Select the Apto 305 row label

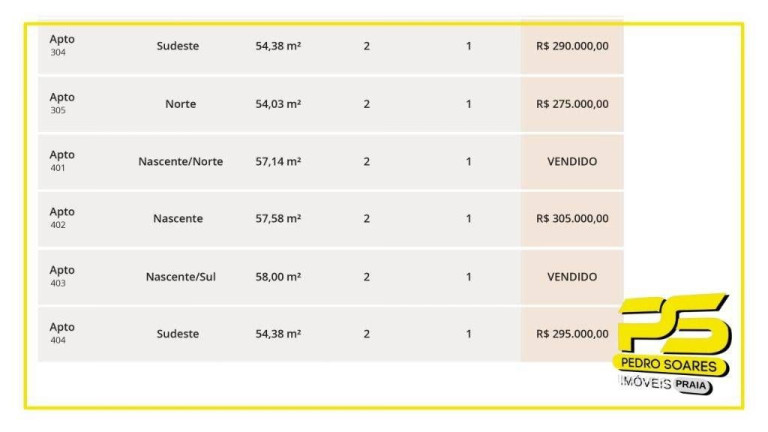pos(62,103)
